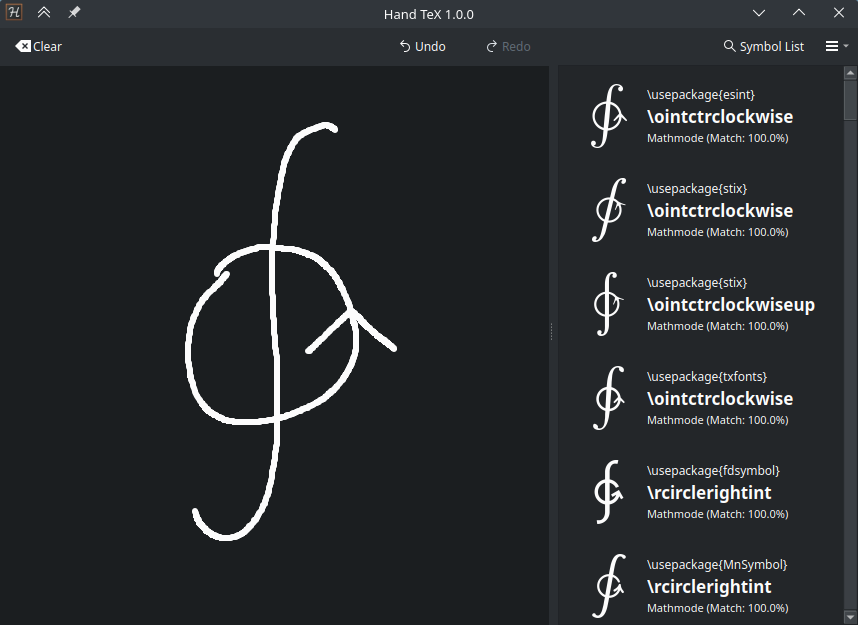Select the MnSymbol \rcirclerightint symbol icon

pos(608,587)
